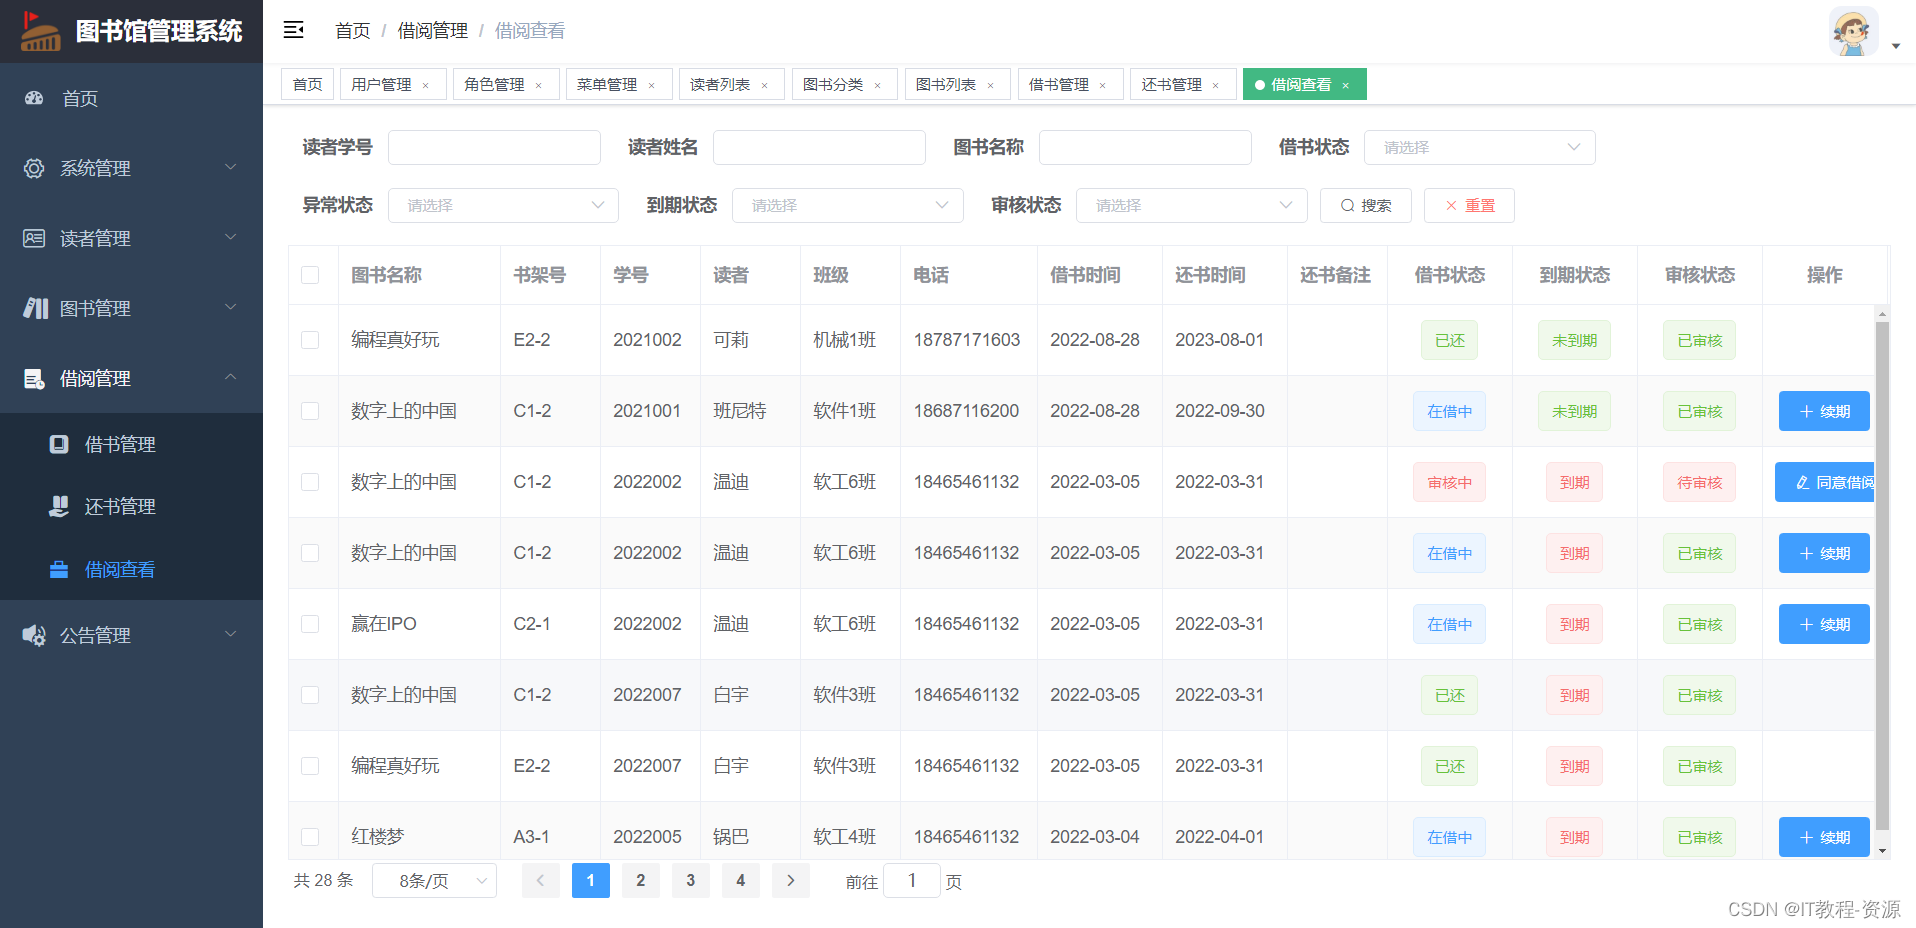This screenshot has width=1916, height=928.
Task: Click the 首页 dashboard icon in sidebar
Action: pyautogui.click(x=34, y=98)
